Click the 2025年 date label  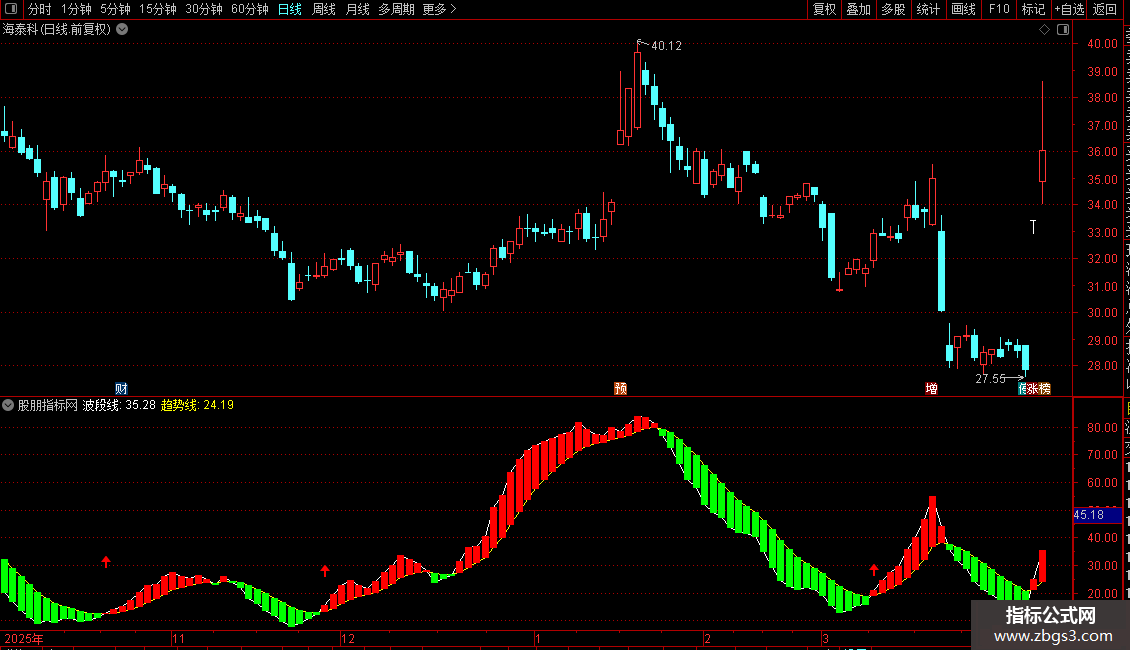pos(24,638)
